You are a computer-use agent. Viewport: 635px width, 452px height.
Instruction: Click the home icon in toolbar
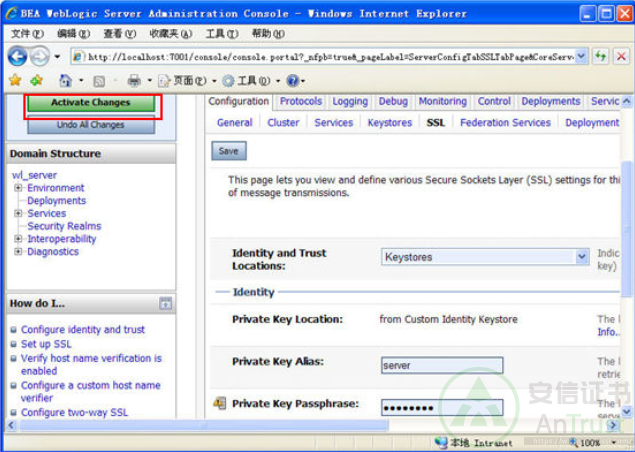coord(66,80)
